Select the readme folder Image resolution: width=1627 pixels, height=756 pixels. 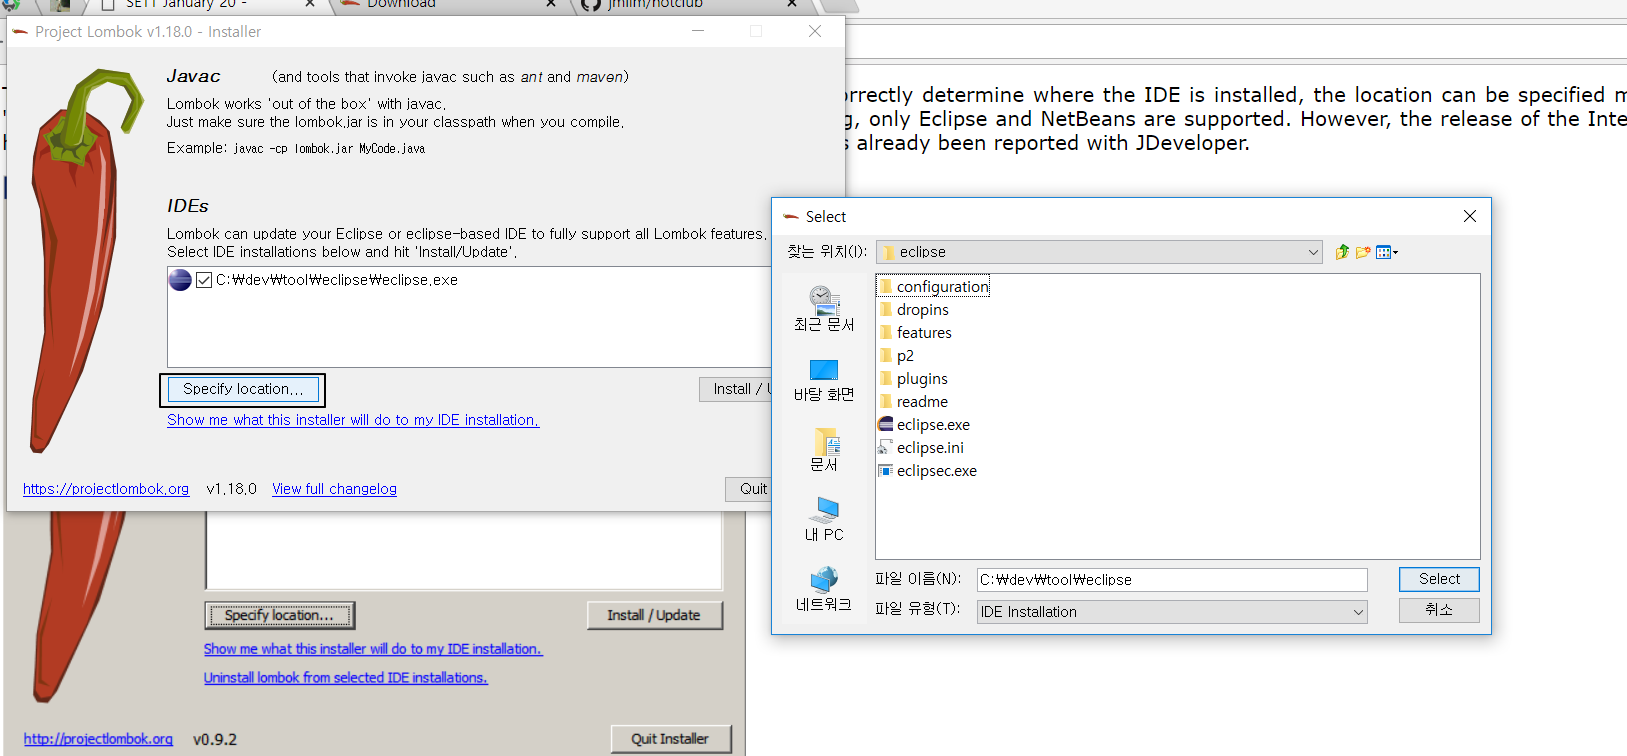click(x=914, y=402)
